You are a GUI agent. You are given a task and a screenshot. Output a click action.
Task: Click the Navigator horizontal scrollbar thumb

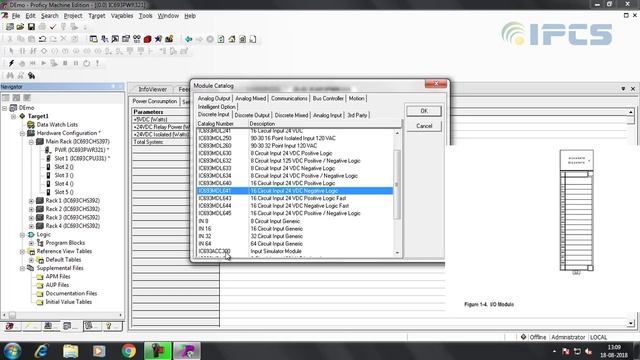click(x=13, y=315)
